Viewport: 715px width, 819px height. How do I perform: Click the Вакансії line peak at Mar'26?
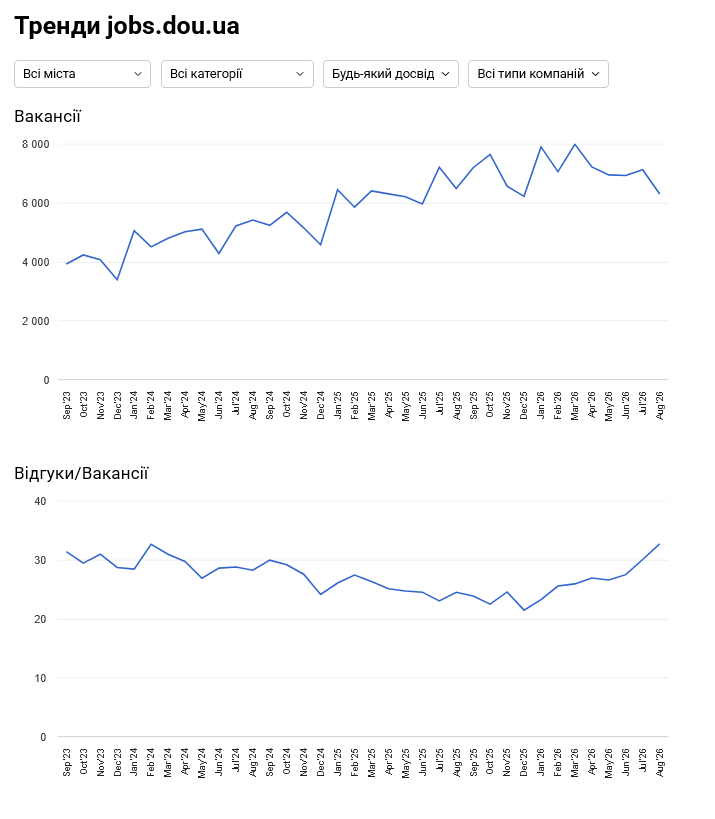pos(575,144)
